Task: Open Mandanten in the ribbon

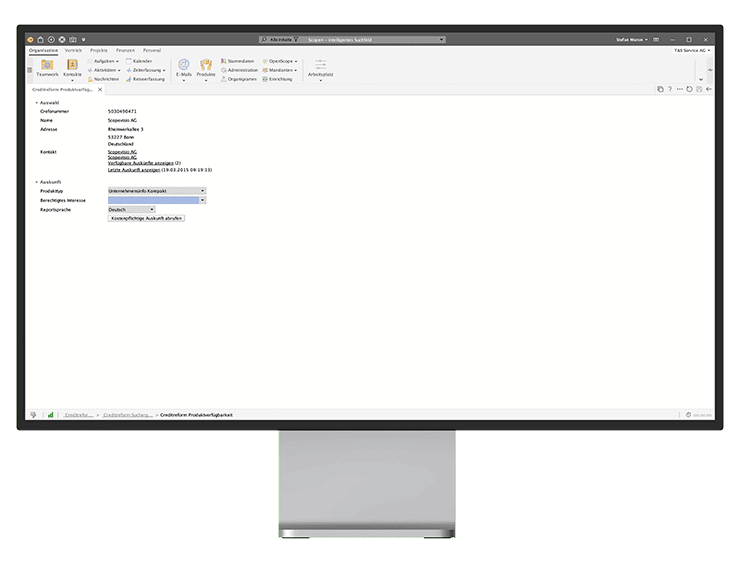Action: [x=280, y=70]
